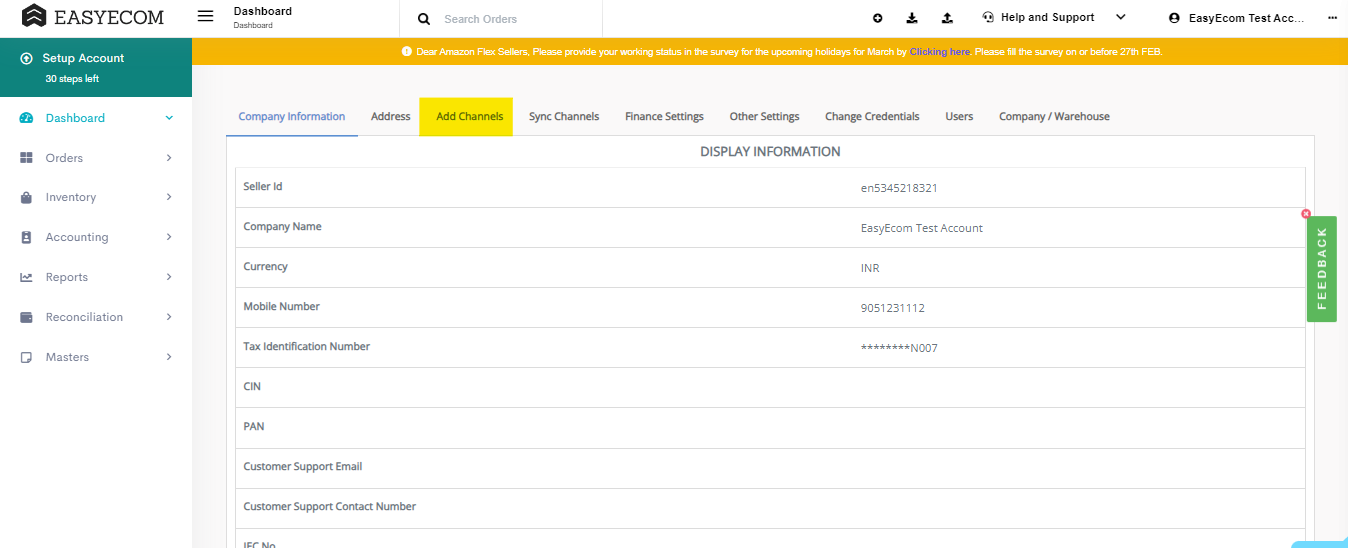Click masked tax number ********N007

tap(899, 348)
